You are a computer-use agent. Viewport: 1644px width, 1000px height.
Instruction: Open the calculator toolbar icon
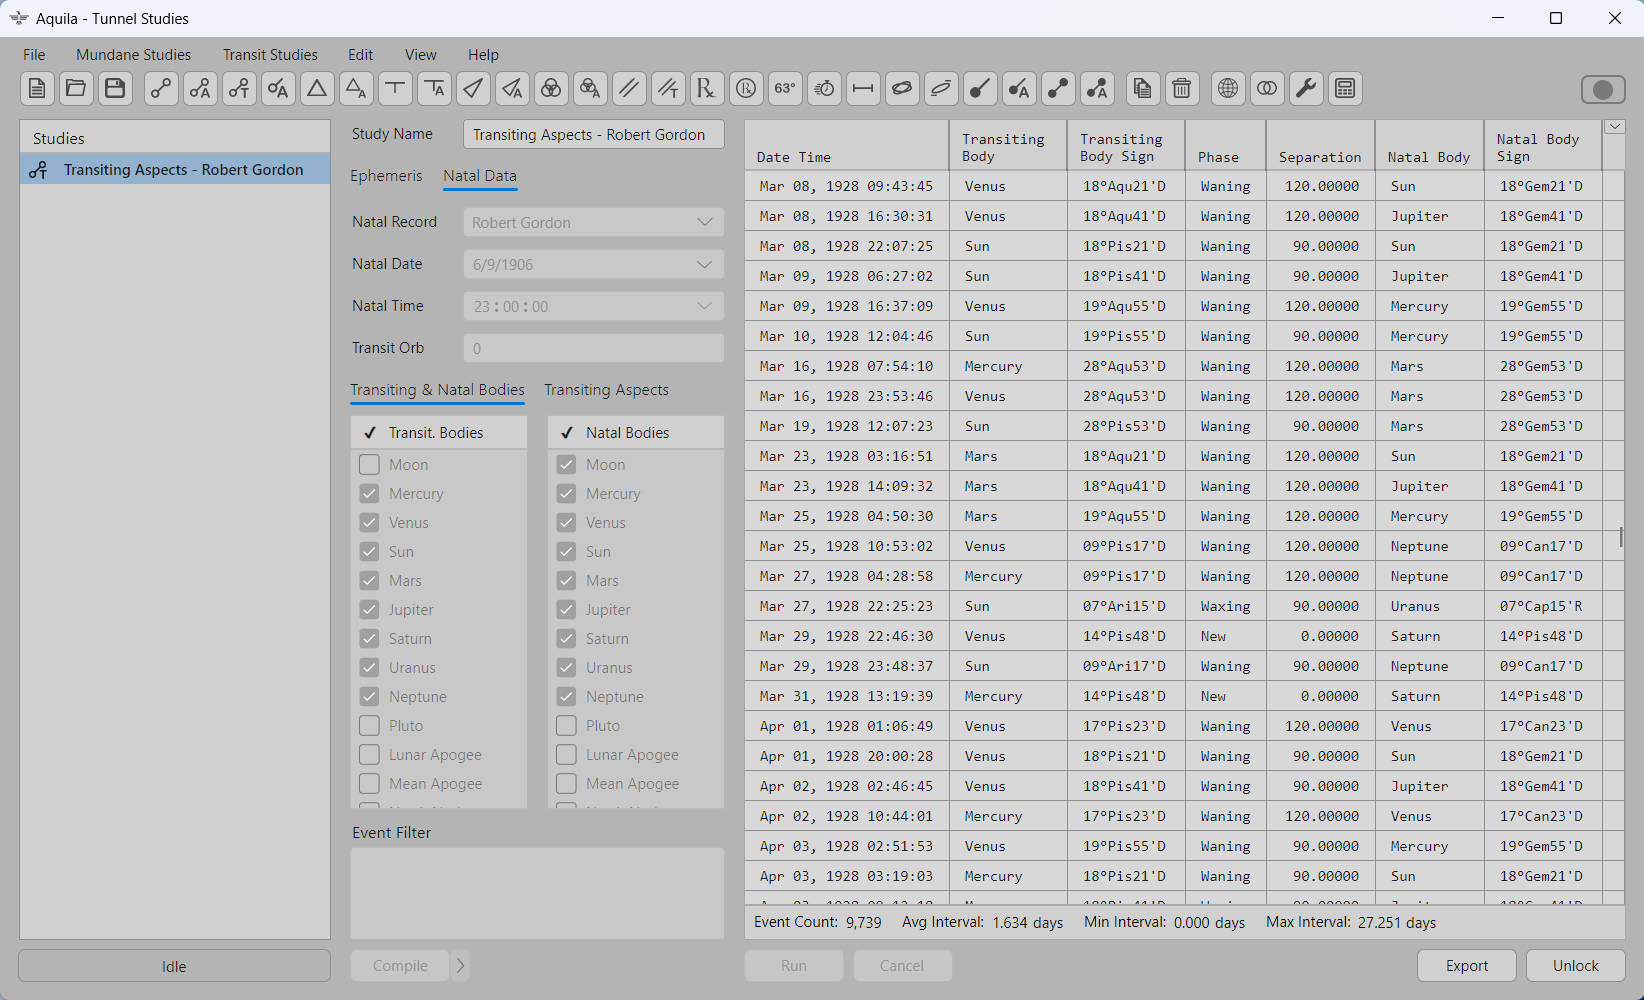pyautogui.click(x=1345, y=89)
